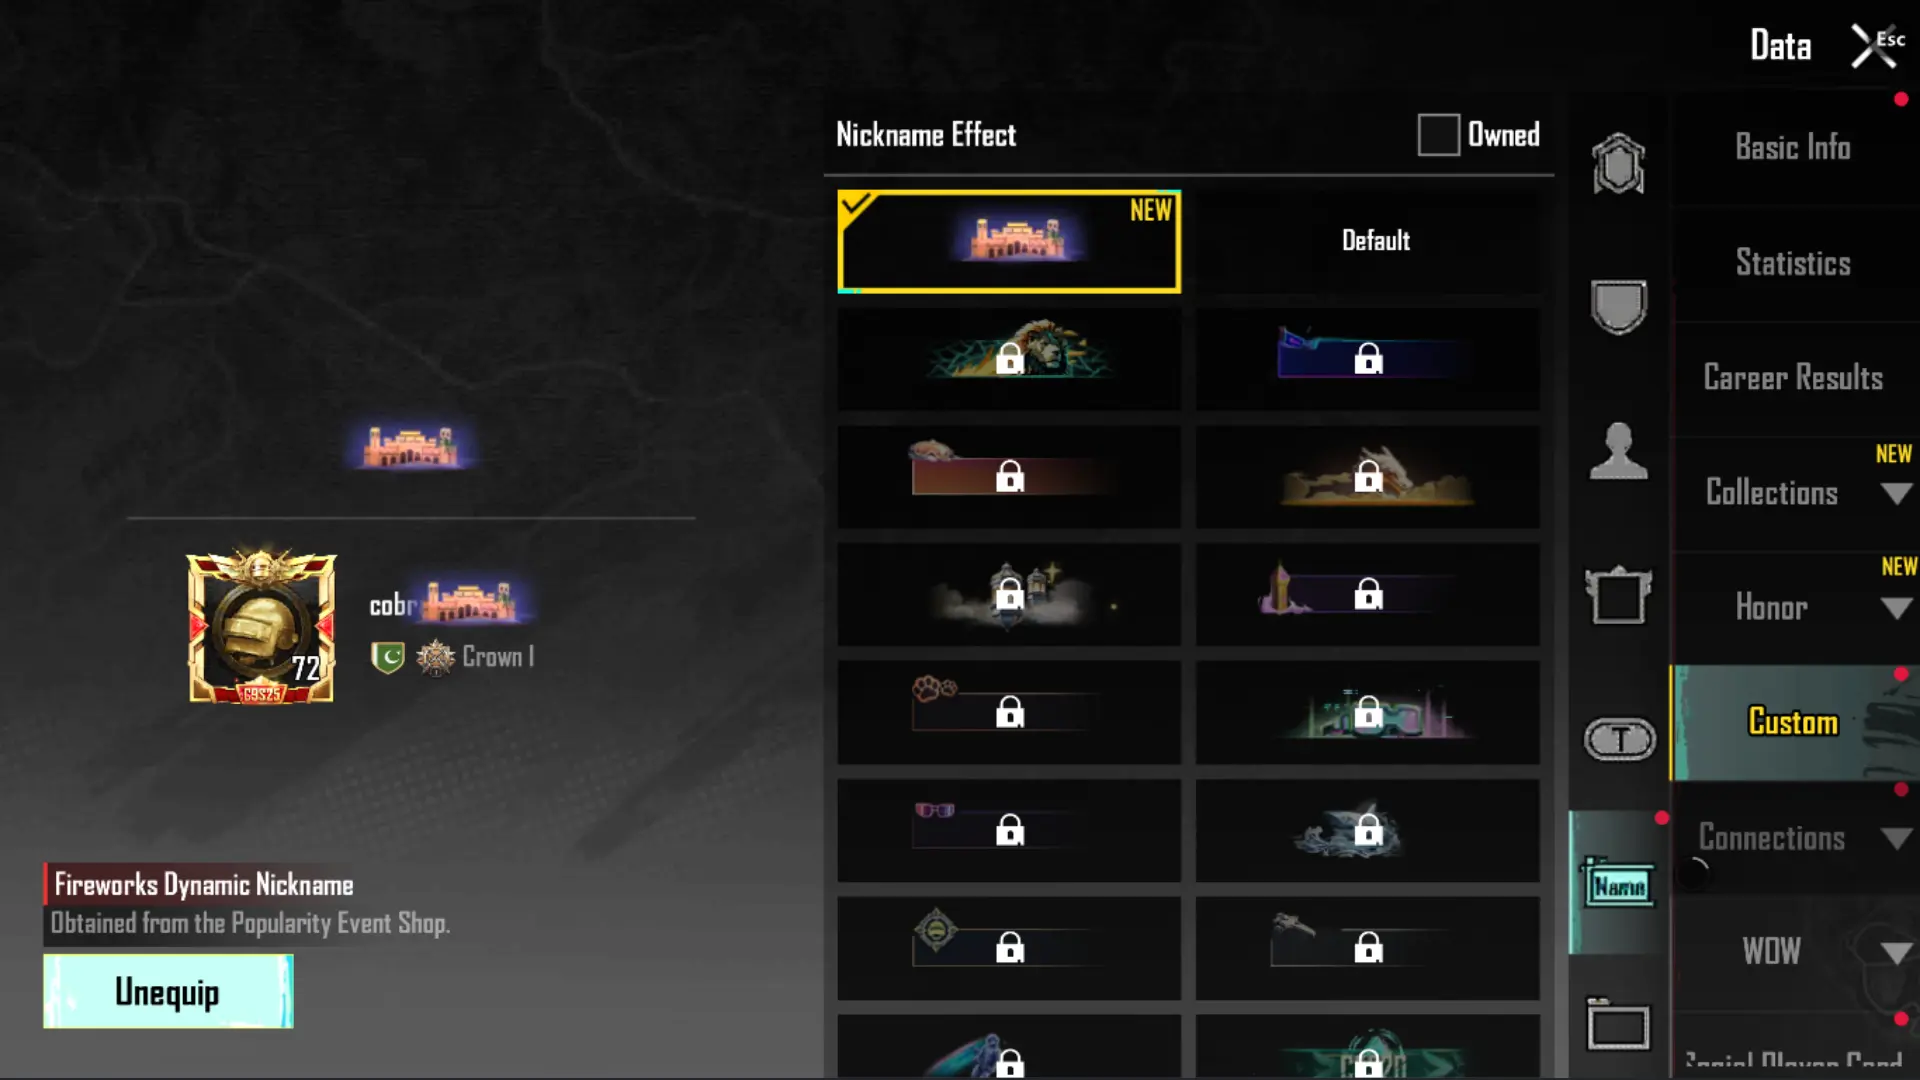Expand the WOW section arrow

click(x=1896, y=953)
